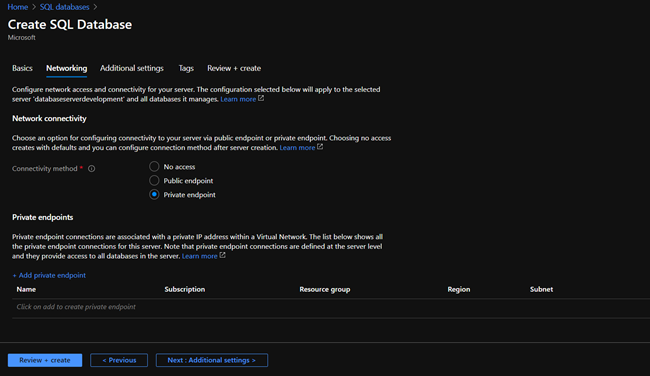Navigate to SQL databases breadcrumb
The width and height of the screenshot is (650, 376).
pyautogui.click(x=65, y=7)
